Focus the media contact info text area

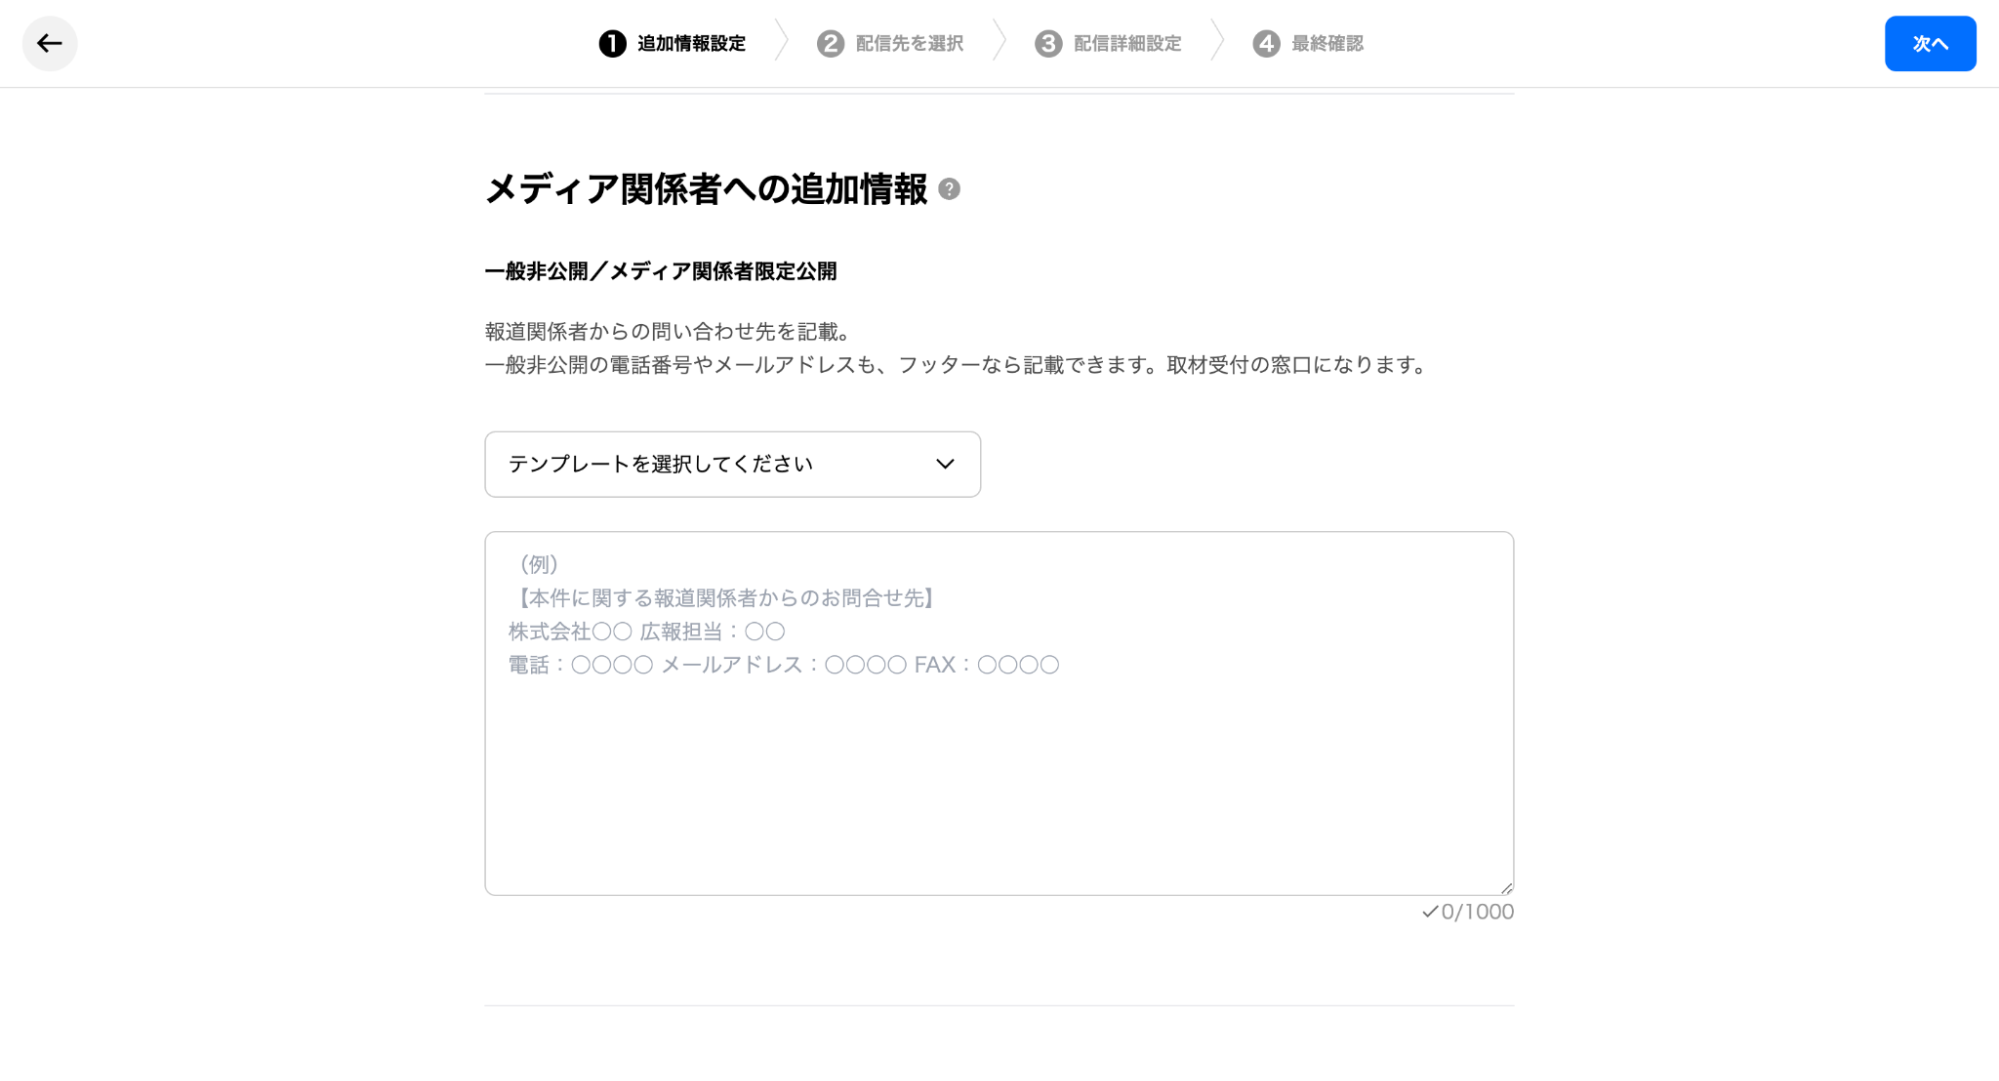coord(999,713)
